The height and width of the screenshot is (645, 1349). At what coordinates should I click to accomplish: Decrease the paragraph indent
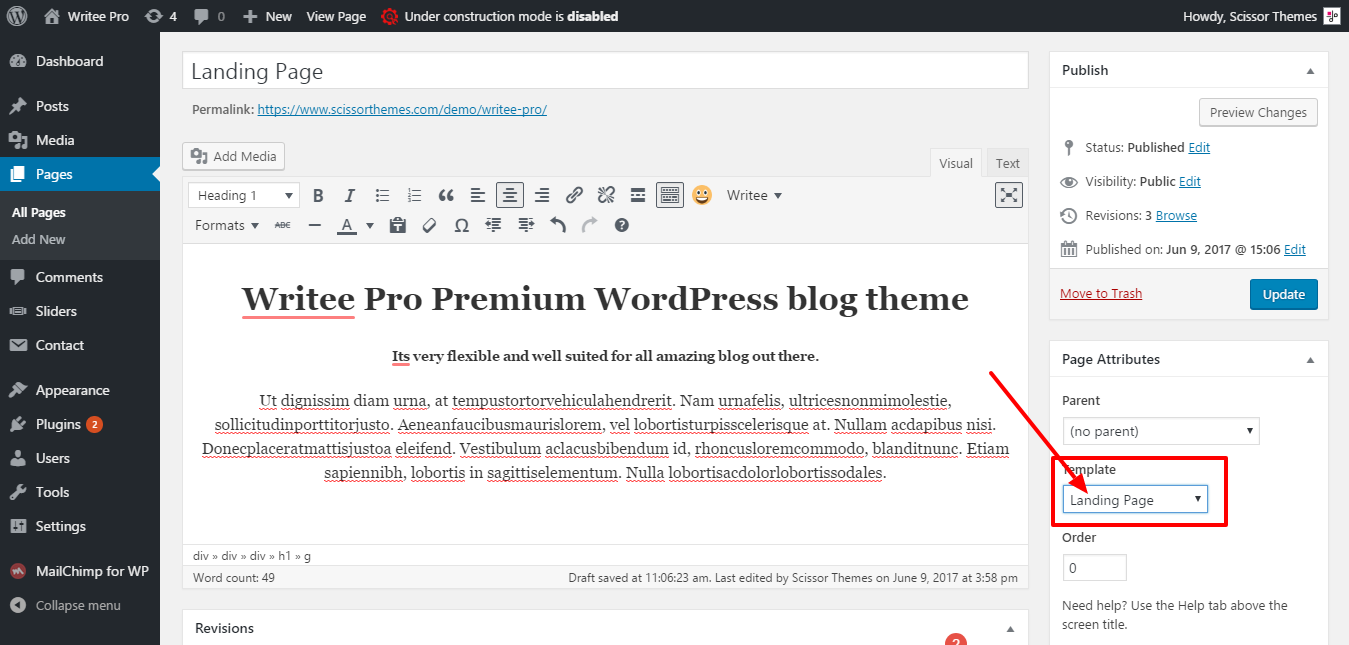pyautogui.click(x=493, y=225)
